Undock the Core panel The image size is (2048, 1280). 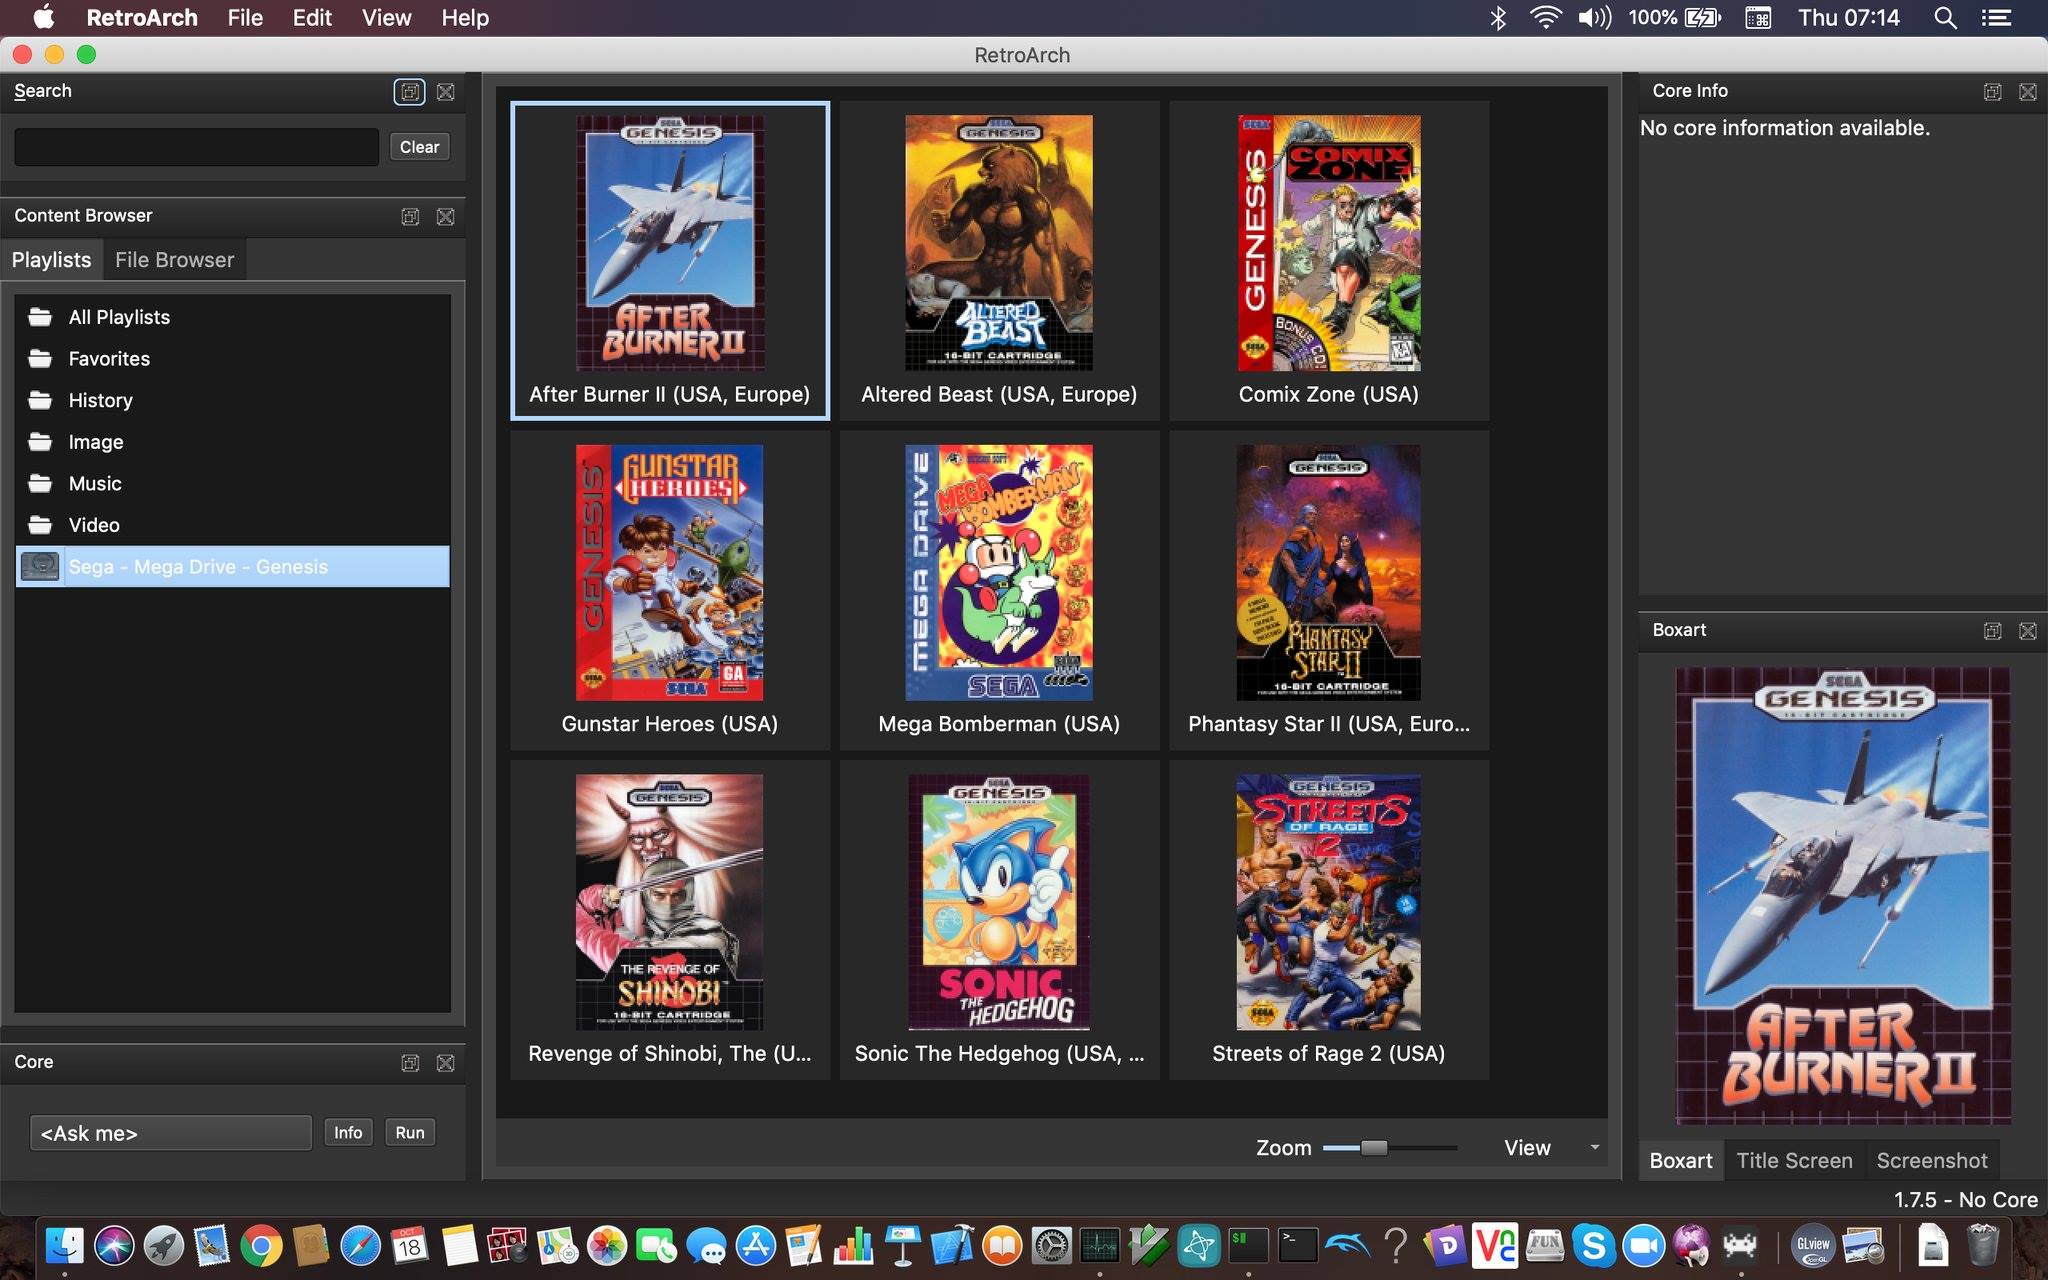[x=410, y=1063]
